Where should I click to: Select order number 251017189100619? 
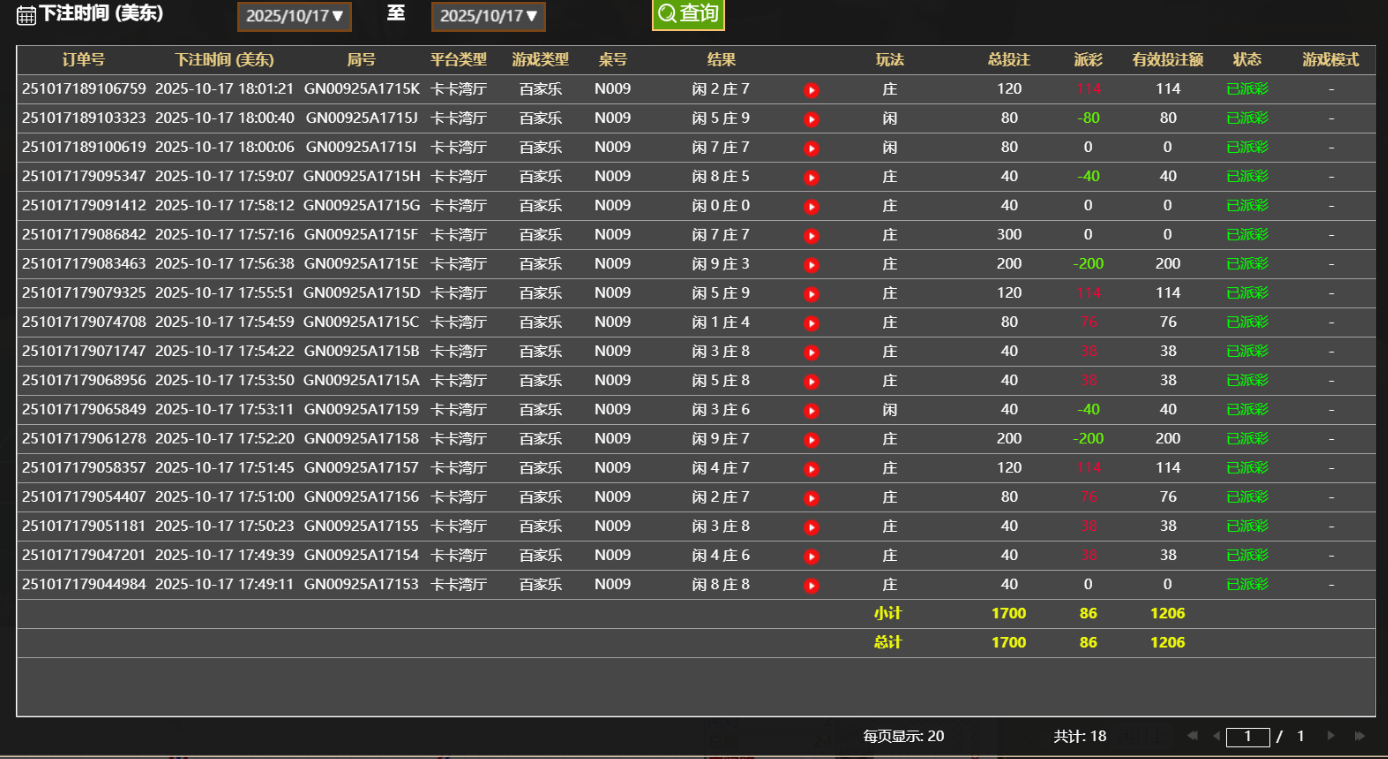point(84,147)
